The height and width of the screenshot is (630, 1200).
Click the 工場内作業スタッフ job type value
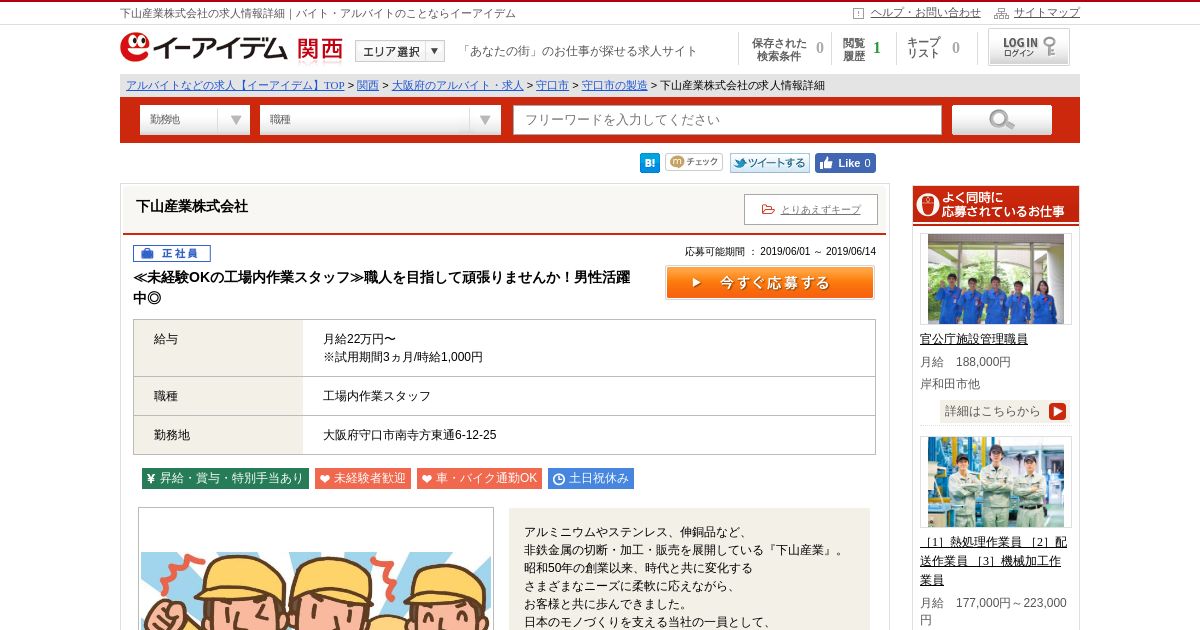[x=377, y=396]
